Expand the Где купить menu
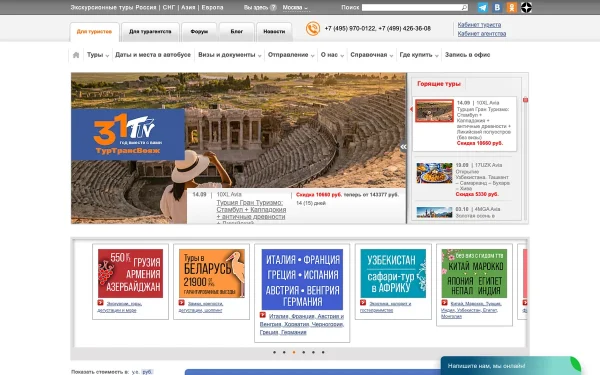 point(419,55)
